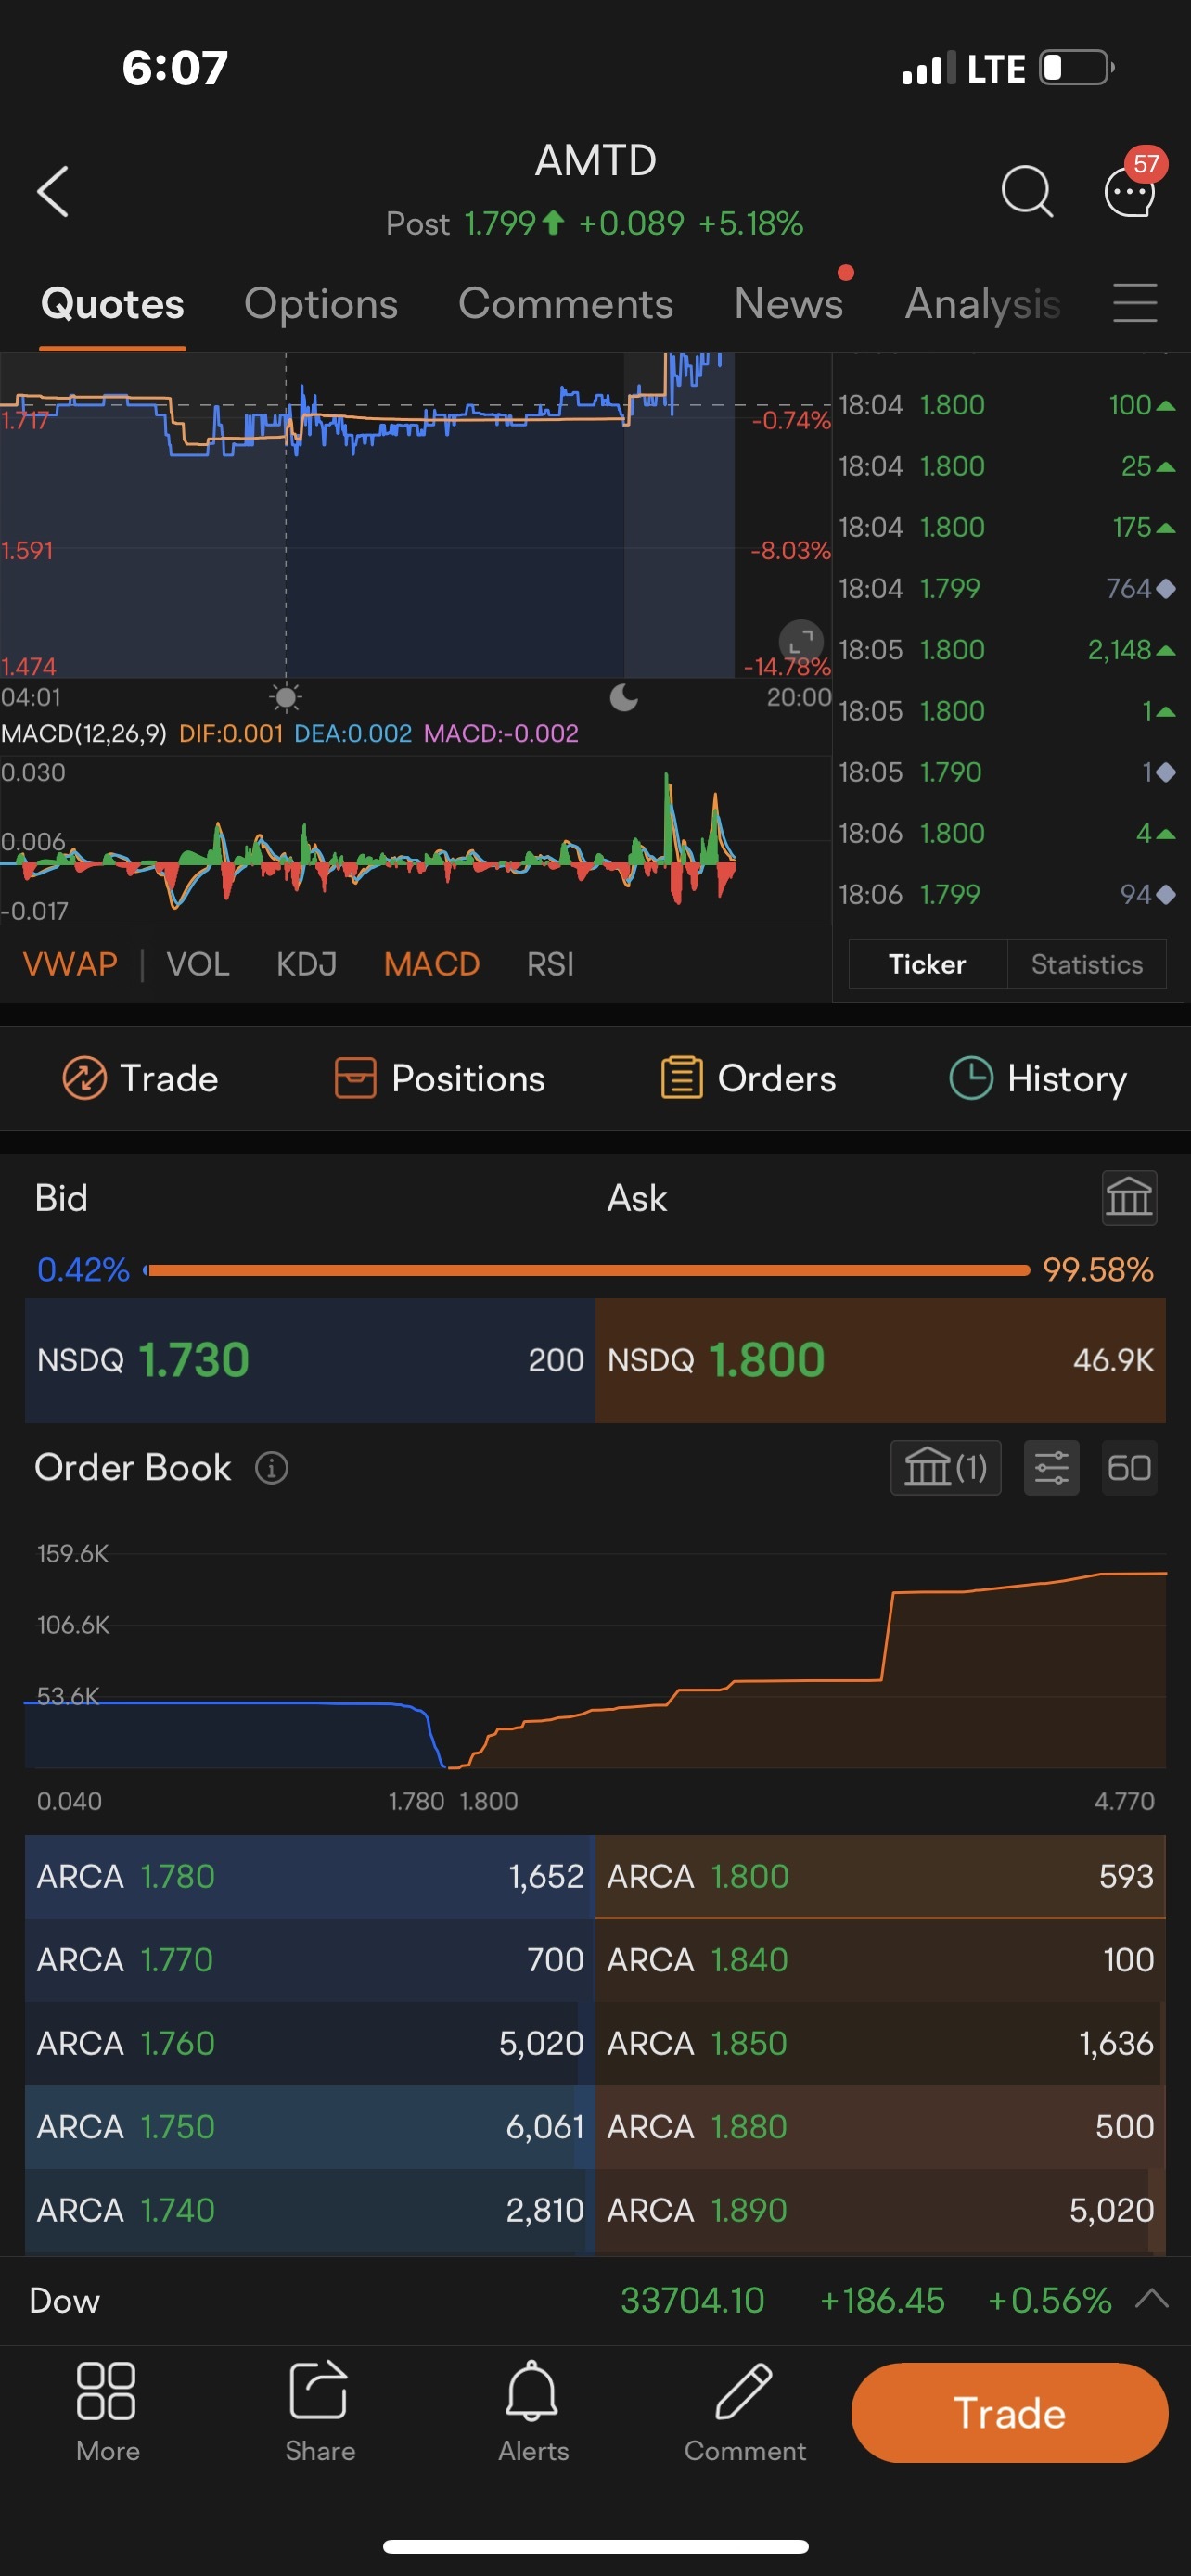The height and width of the screenshot is (2576, 1191).
Task: Tap the 18:05 trade at 1.790
Action: pyautogui.click(x=1007, y=772)
